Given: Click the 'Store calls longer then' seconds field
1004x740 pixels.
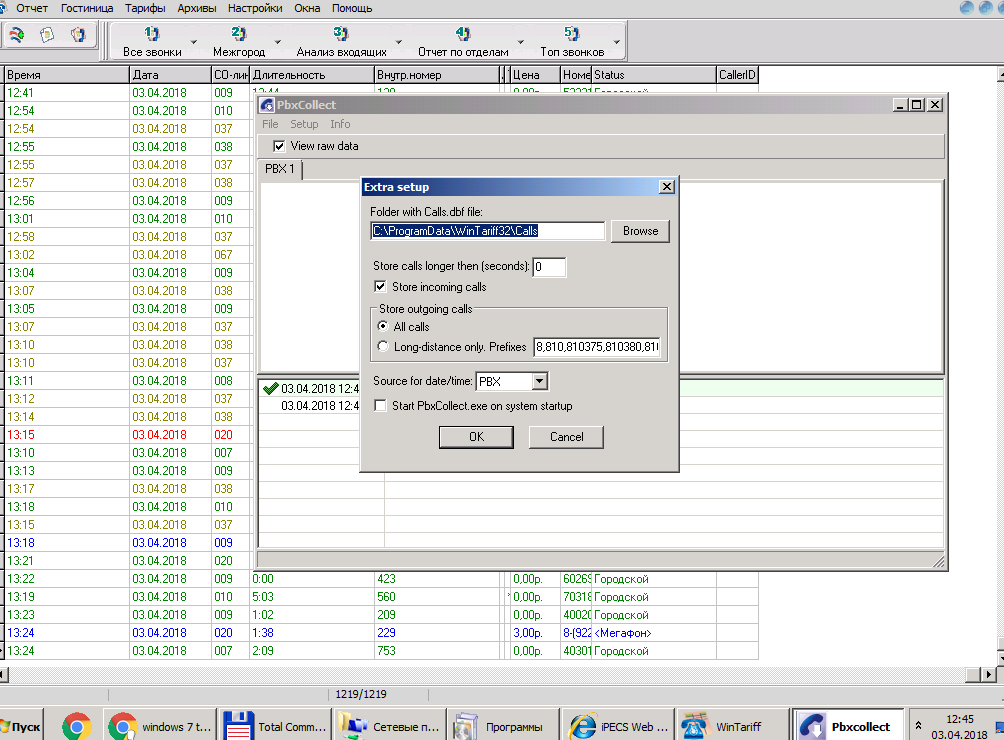Looking at the screenshot, I should [549, 267].
